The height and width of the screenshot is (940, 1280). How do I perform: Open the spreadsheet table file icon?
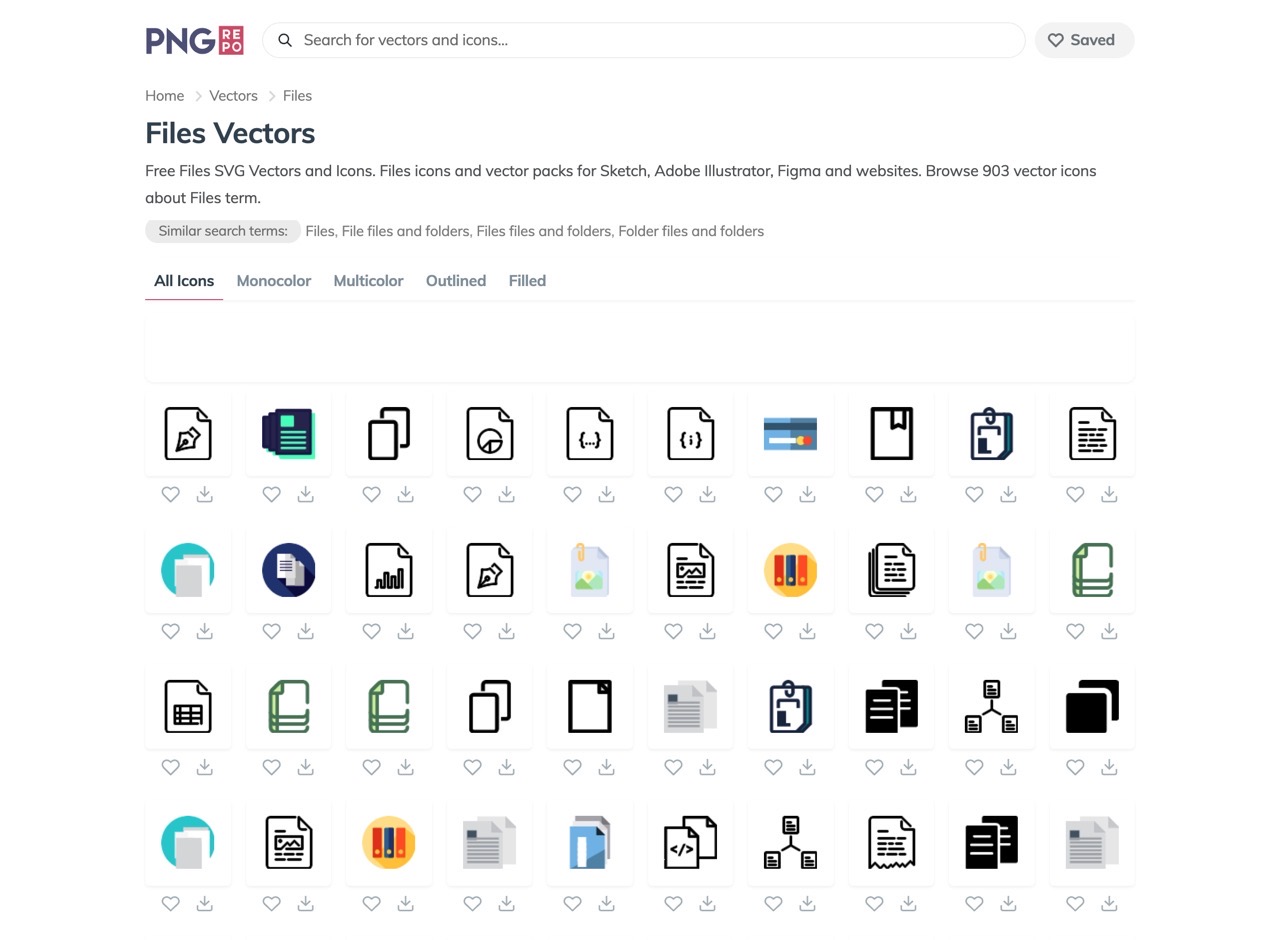[x=188, y=706]
